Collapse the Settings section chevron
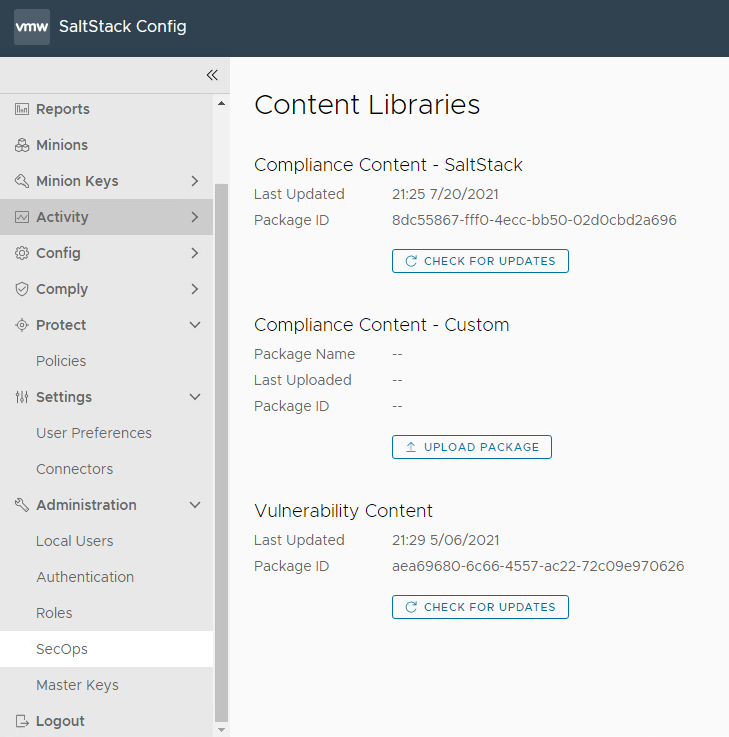 click(195, 397)
